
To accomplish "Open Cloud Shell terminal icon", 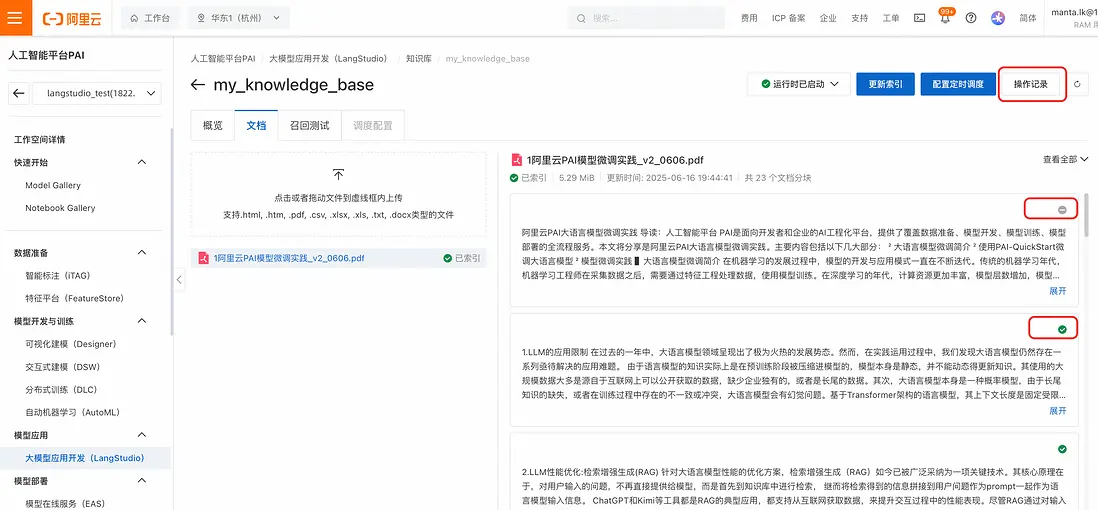I will pos(920,18).
